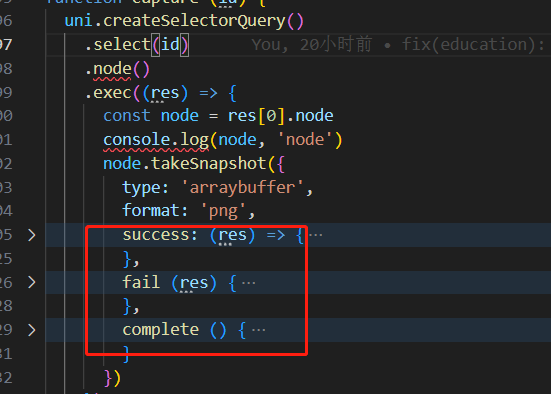Click 'const node = res[0].node' line
The height and width of the screenshot is (394, 551).
[218, 116]
